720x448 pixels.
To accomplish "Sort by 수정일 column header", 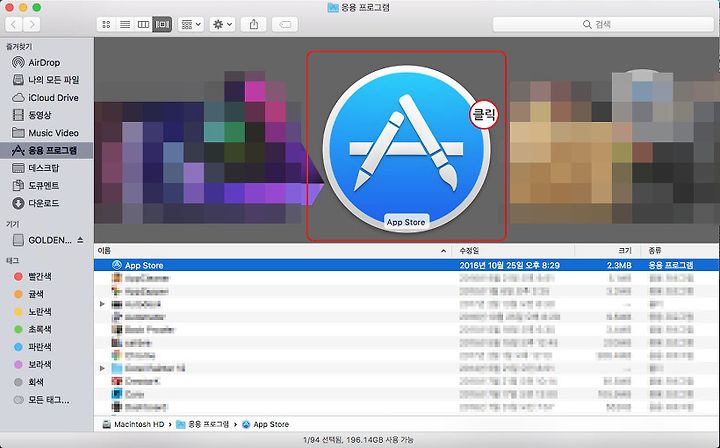I will 469,251.
